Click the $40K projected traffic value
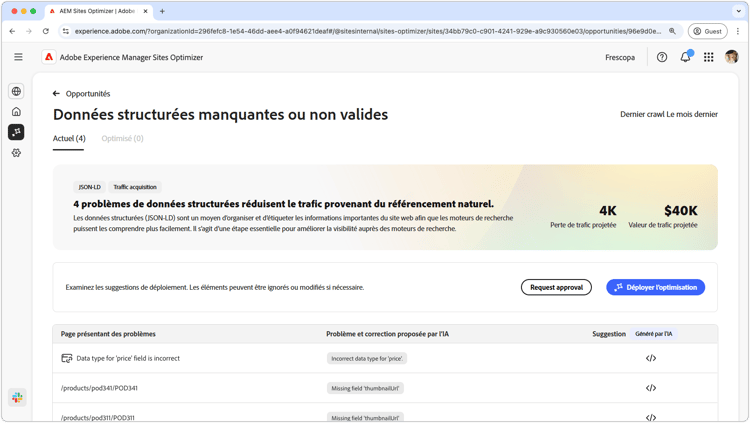The height and width of the screenshot is (423, 750). pyautogui.click(x=681, y=211)
